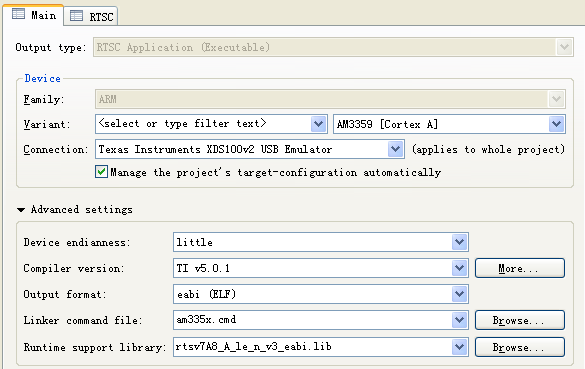This screenshot has width=585, height=369.
Task: Collapse the Advanced settings section
Action: [21, 210]
